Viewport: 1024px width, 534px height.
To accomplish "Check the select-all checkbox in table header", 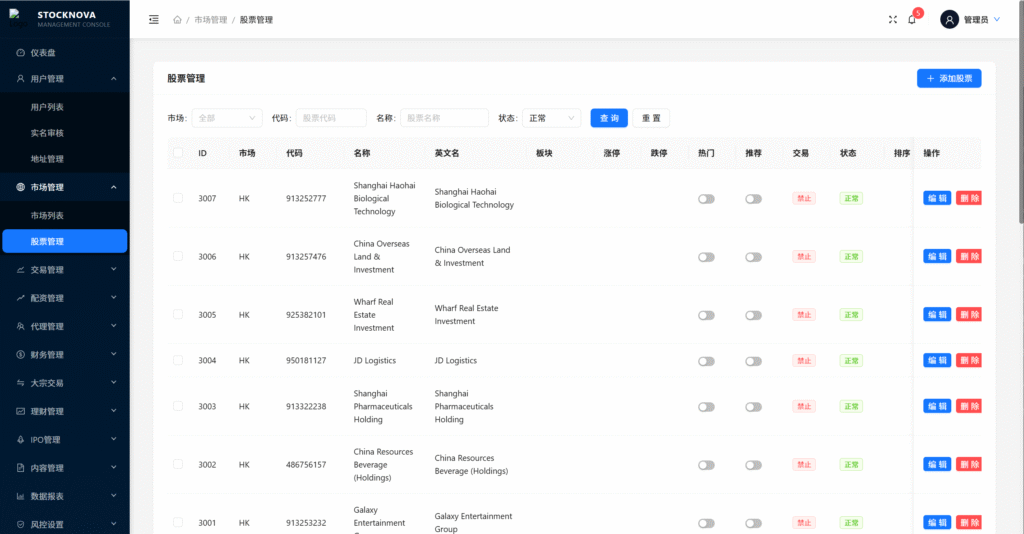I will (x=178, y=153).
